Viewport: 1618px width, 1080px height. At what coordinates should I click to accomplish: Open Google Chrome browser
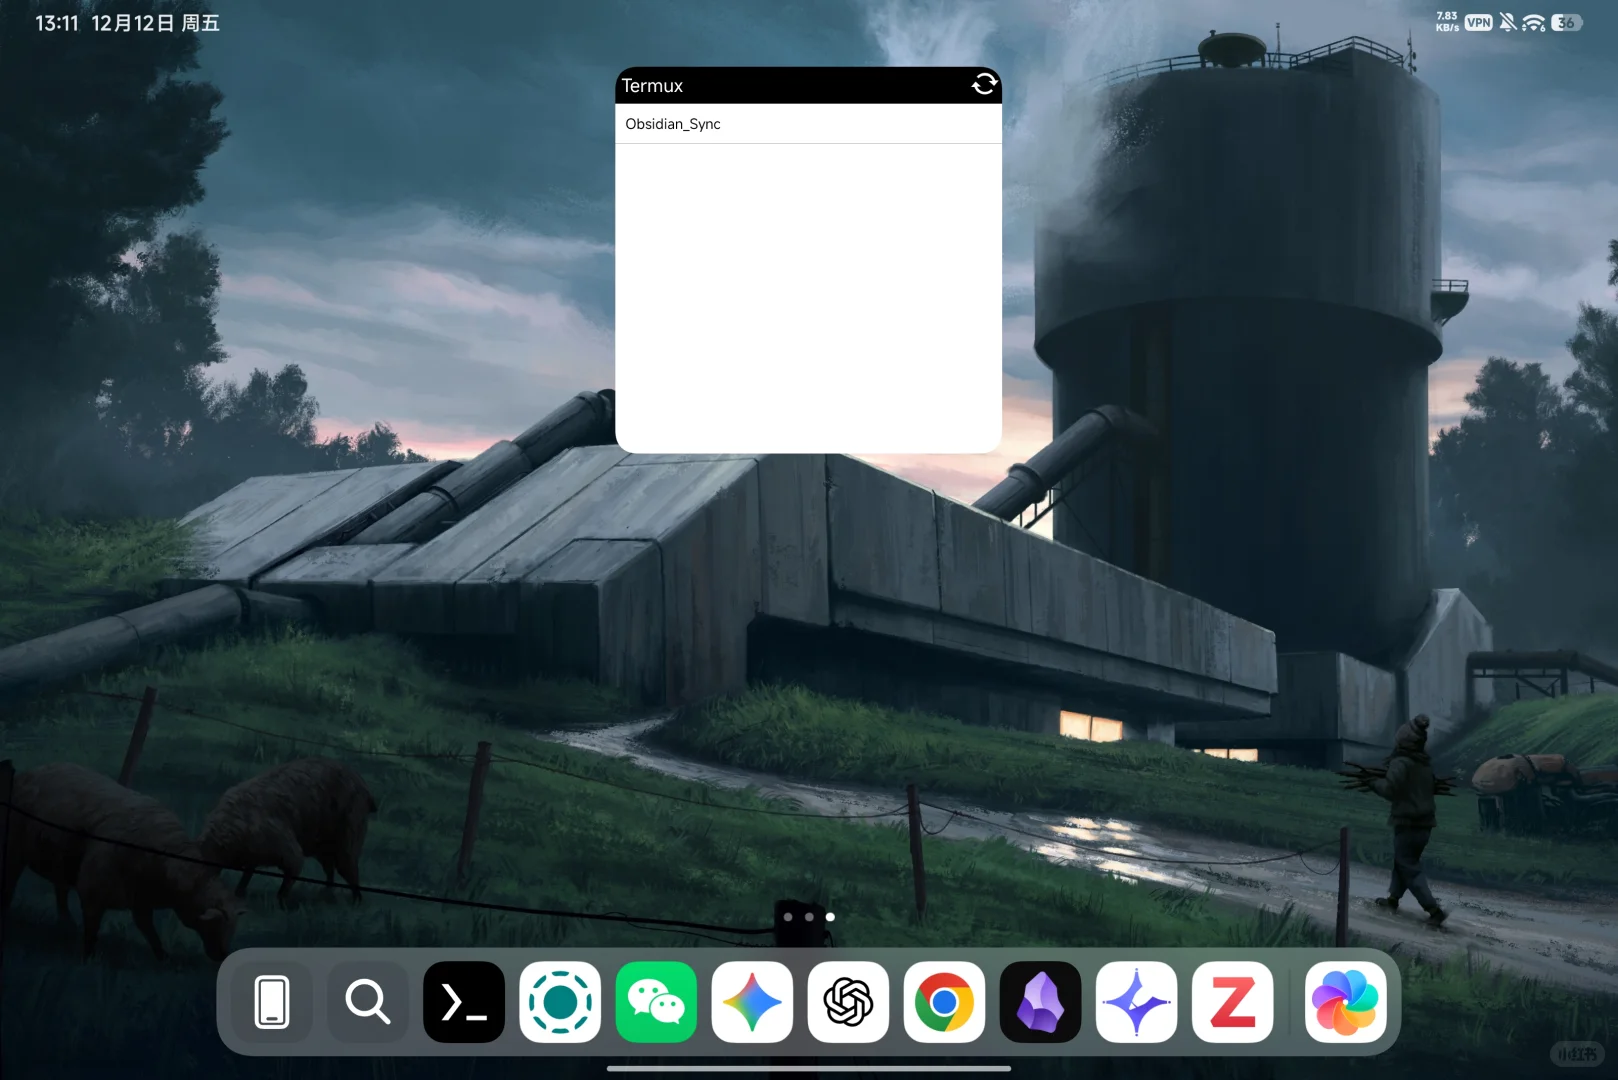coord(943,1002)
